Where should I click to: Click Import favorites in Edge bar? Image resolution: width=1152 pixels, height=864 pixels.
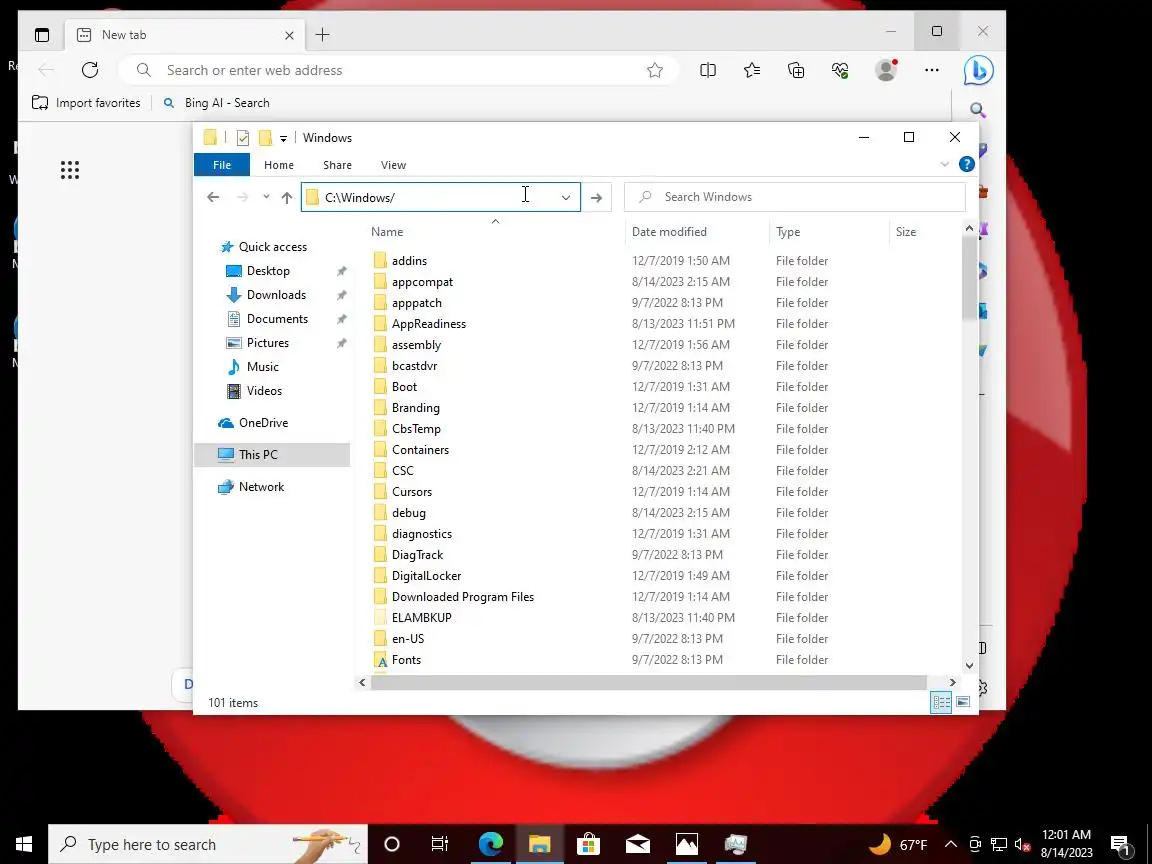(86, 103)
